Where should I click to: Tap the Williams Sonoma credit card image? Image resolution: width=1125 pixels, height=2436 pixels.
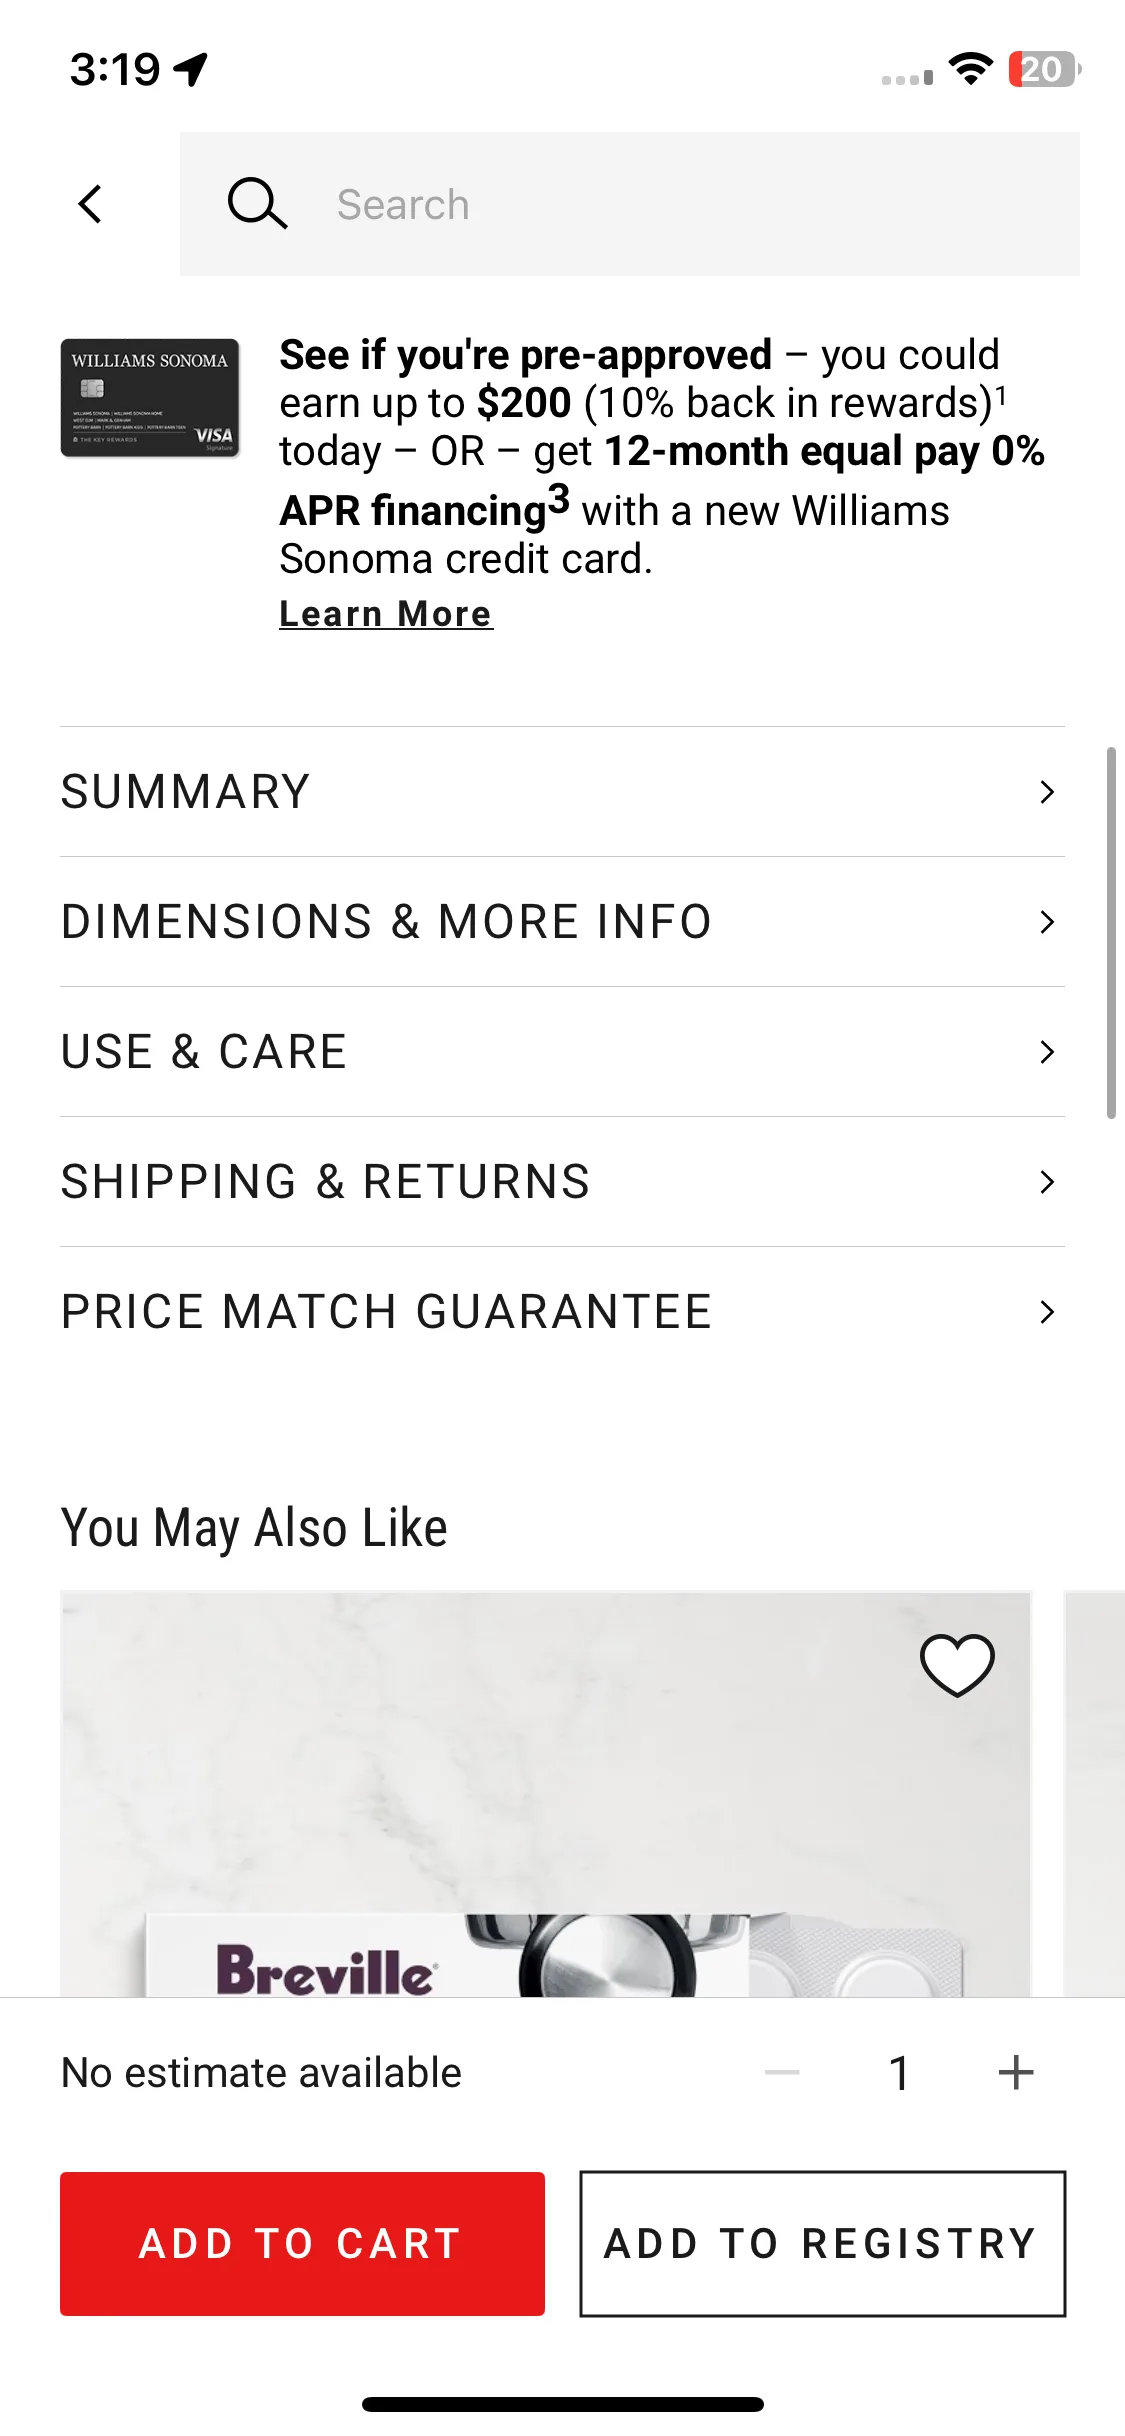point(150,398)
